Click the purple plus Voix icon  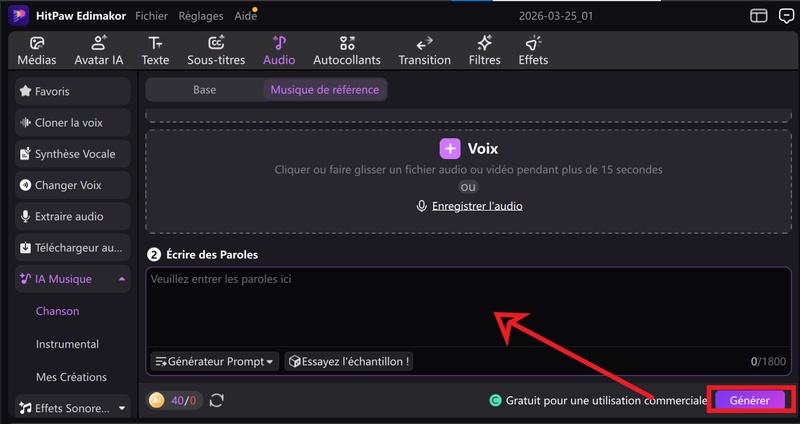click(x=450, y=149)
